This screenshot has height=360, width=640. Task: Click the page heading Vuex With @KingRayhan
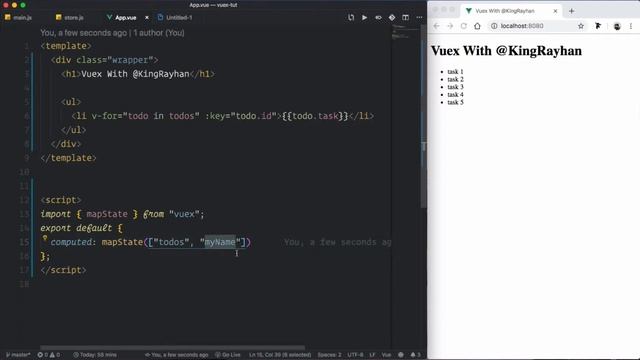tap(507, 51)
